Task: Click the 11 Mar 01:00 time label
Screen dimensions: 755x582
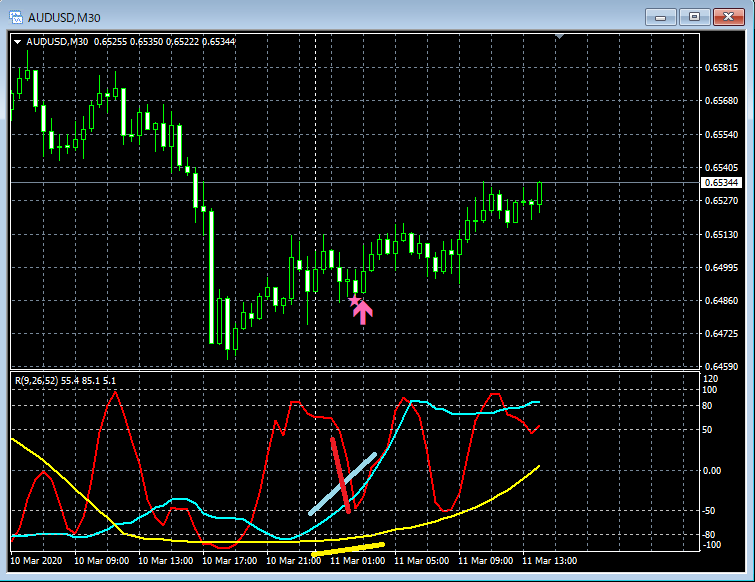Action: point(358,561)
